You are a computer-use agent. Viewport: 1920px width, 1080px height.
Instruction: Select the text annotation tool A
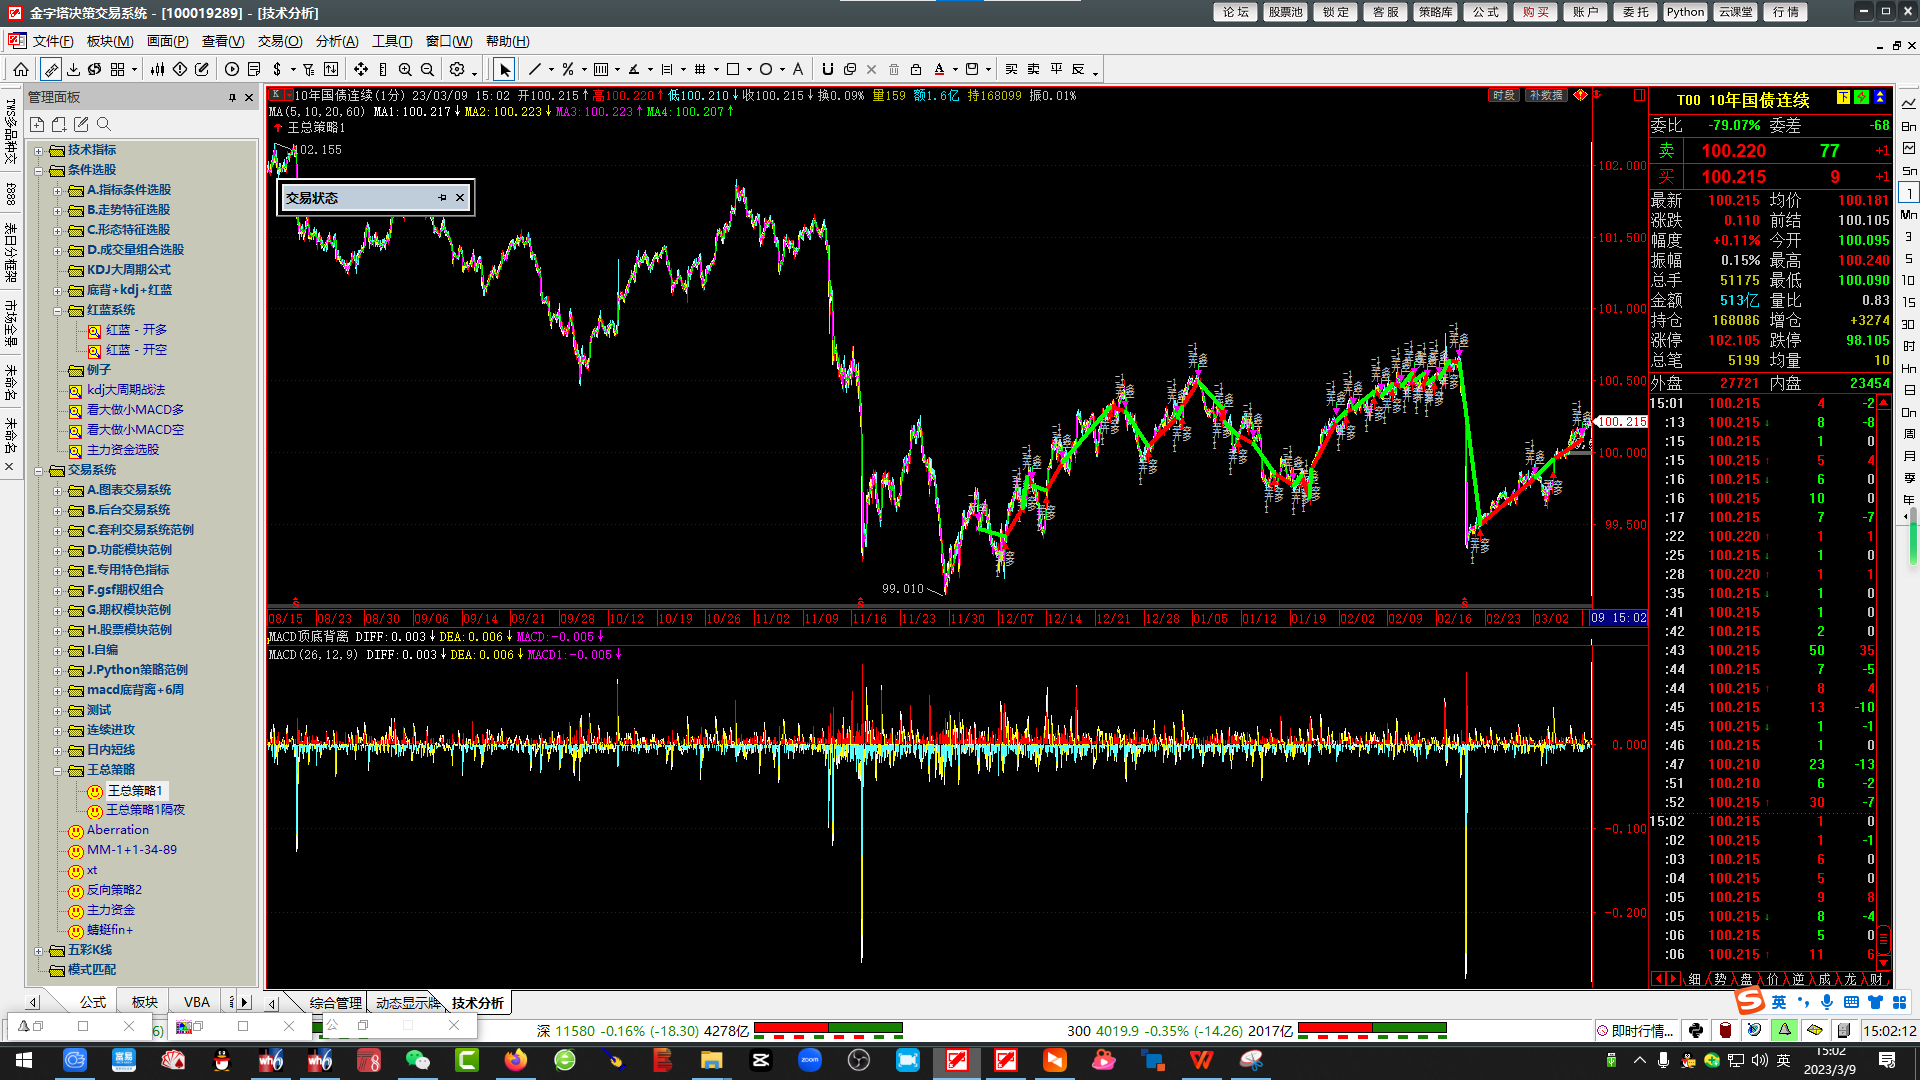798,69
